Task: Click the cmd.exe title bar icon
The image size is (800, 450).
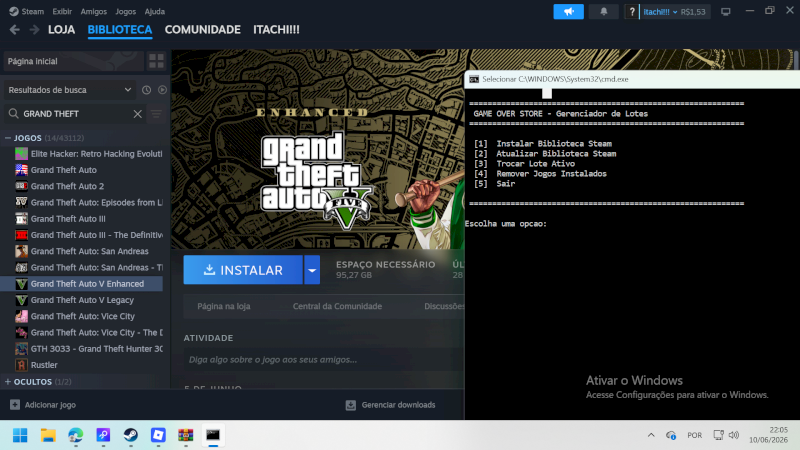Action: pyautogui.click(x=474, y=79)
